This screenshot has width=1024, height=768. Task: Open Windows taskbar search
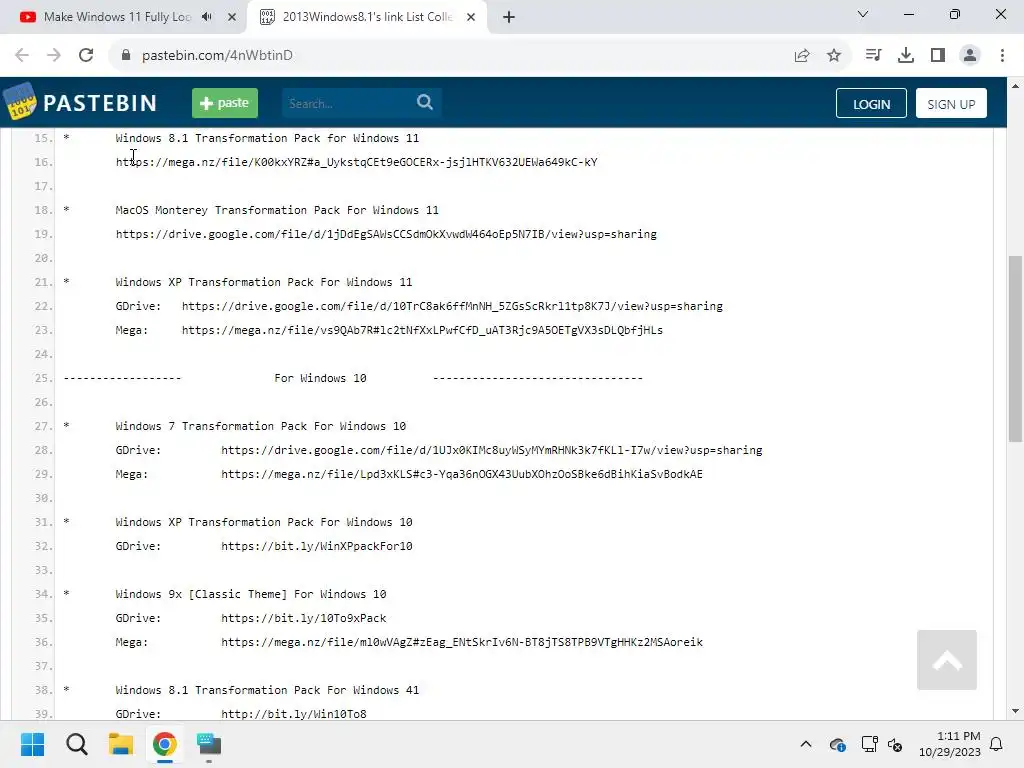click(x=76, y=744)
